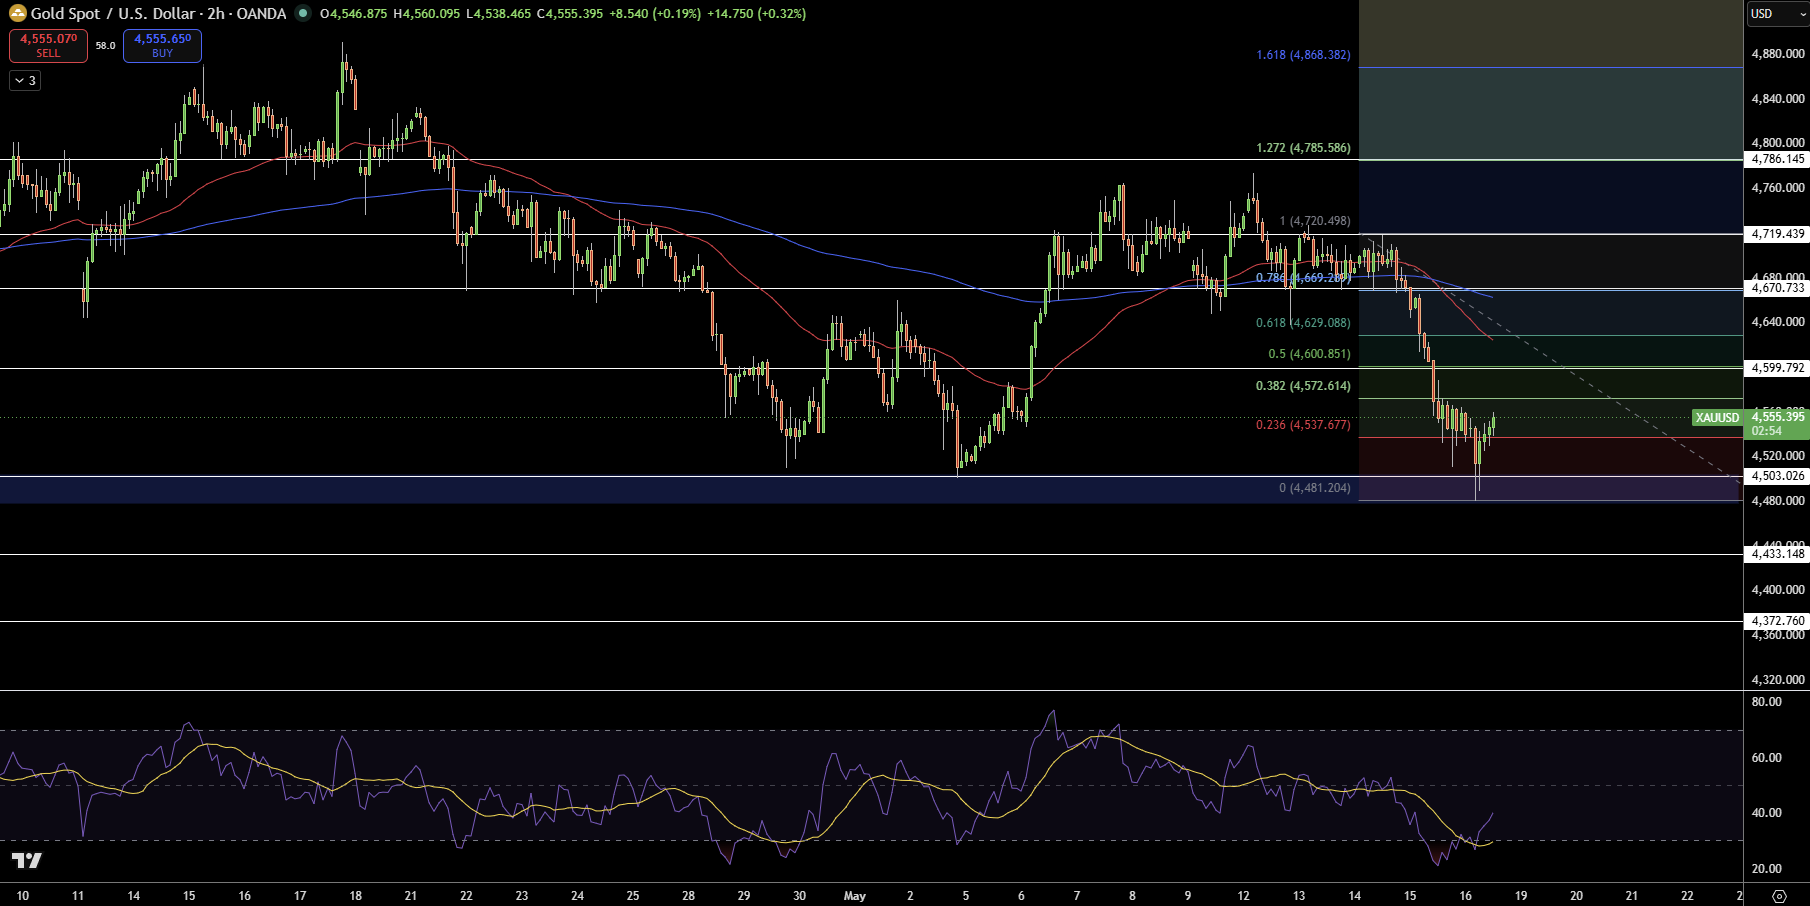Click the 58.0 spread value between Sell and Buy
This screenshot has width=1810, height=906.
(105, 46)
